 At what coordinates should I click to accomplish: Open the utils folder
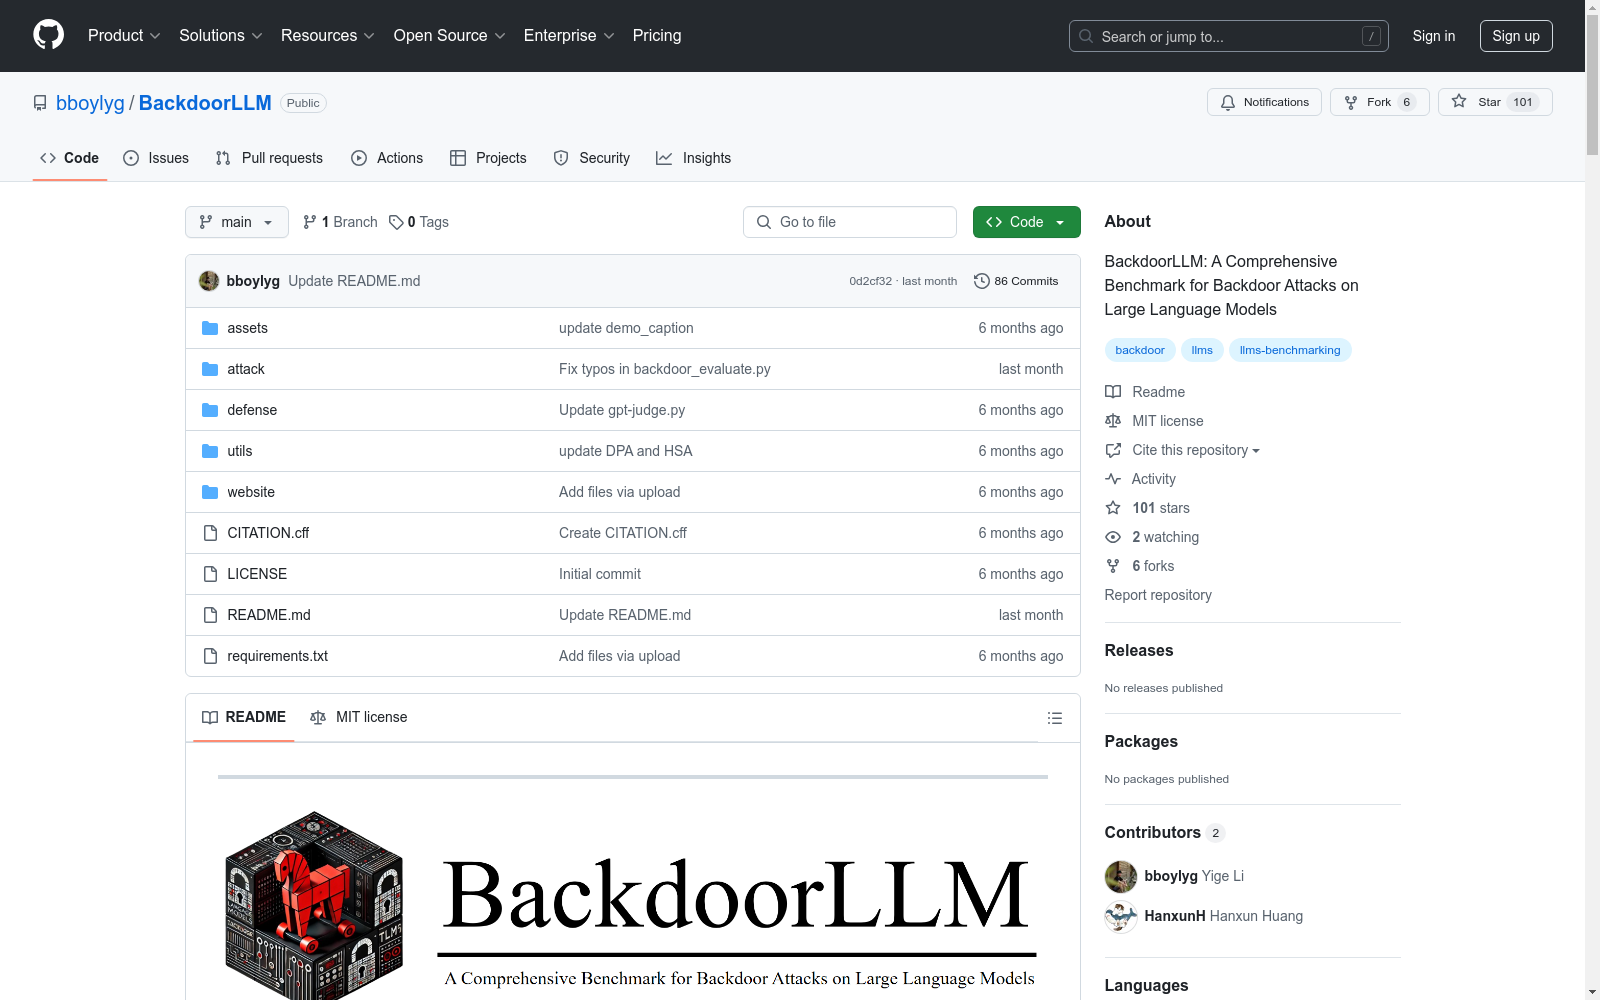(x=240, y=451)
